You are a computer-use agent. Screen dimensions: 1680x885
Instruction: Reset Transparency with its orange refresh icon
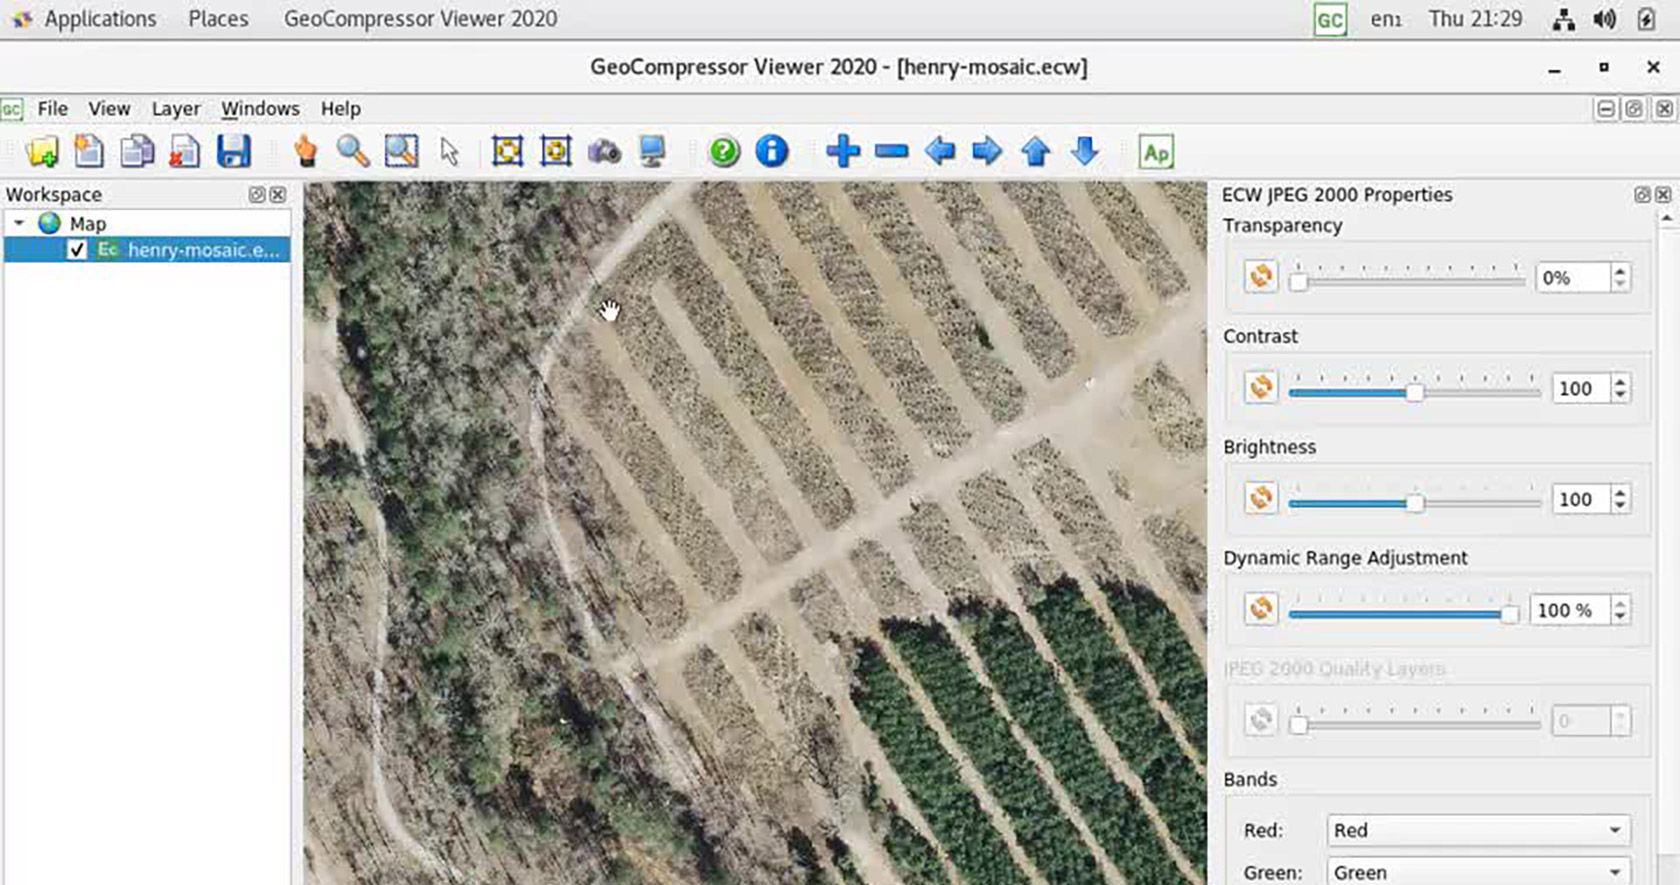click(1261, 276)
